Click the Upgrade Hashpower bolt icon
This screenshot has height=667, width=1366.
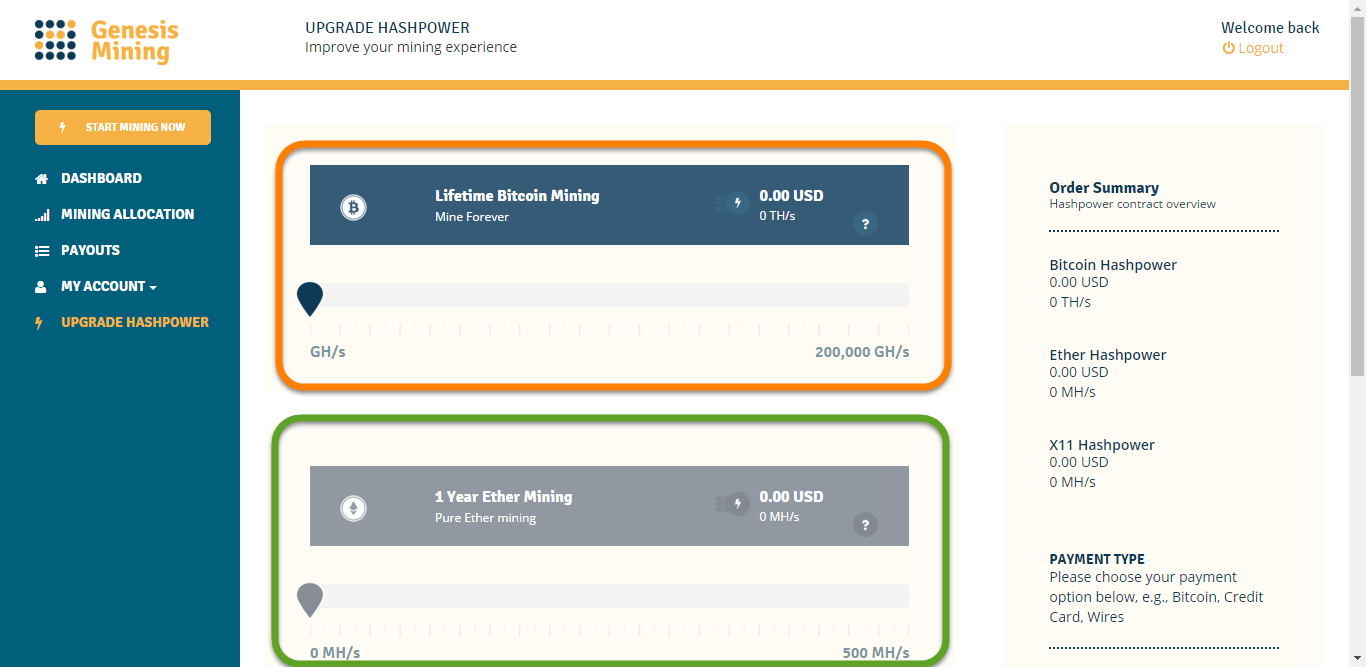[x=40, y=323]
